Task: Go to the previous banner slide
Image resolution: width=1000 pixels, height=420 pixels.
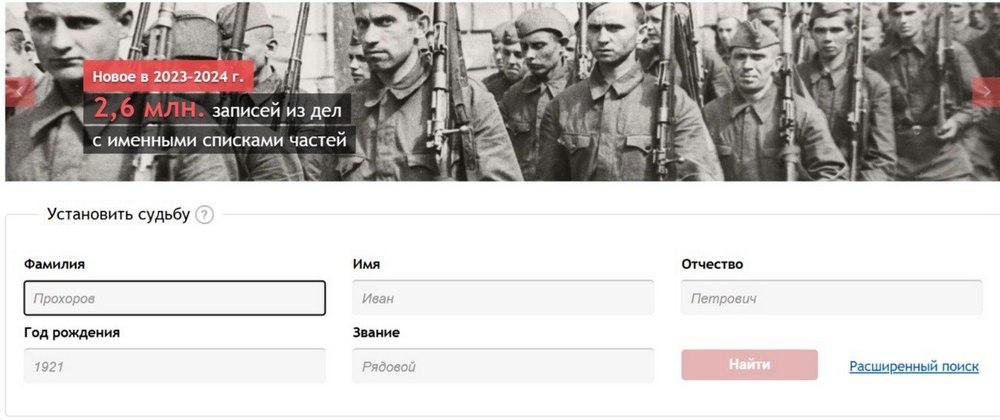Action: pos(19,92)
